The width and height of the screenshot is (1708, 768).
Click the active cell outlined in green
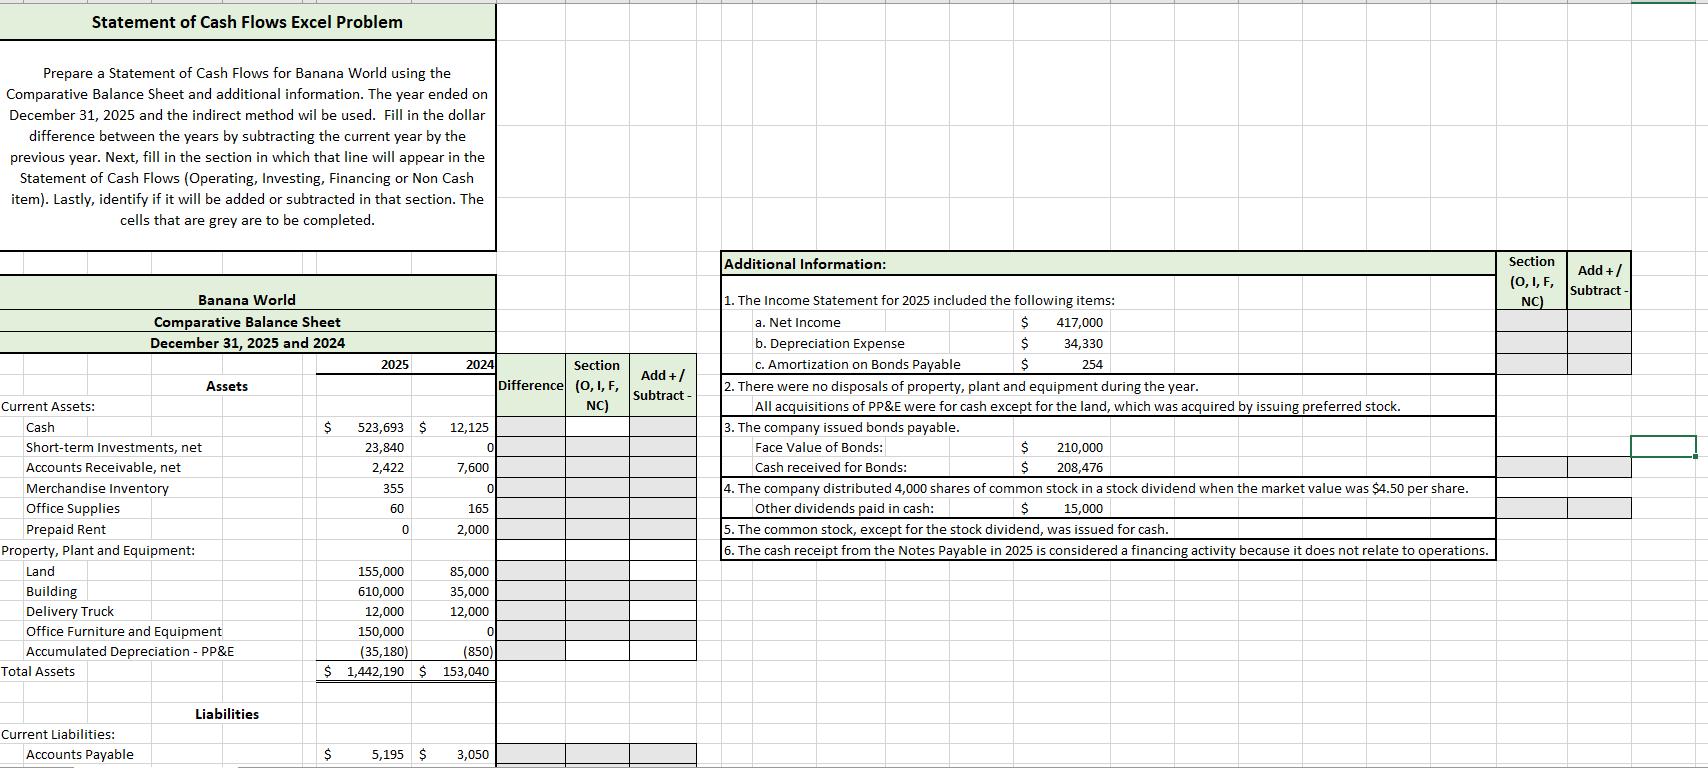tap(1663, 446)
